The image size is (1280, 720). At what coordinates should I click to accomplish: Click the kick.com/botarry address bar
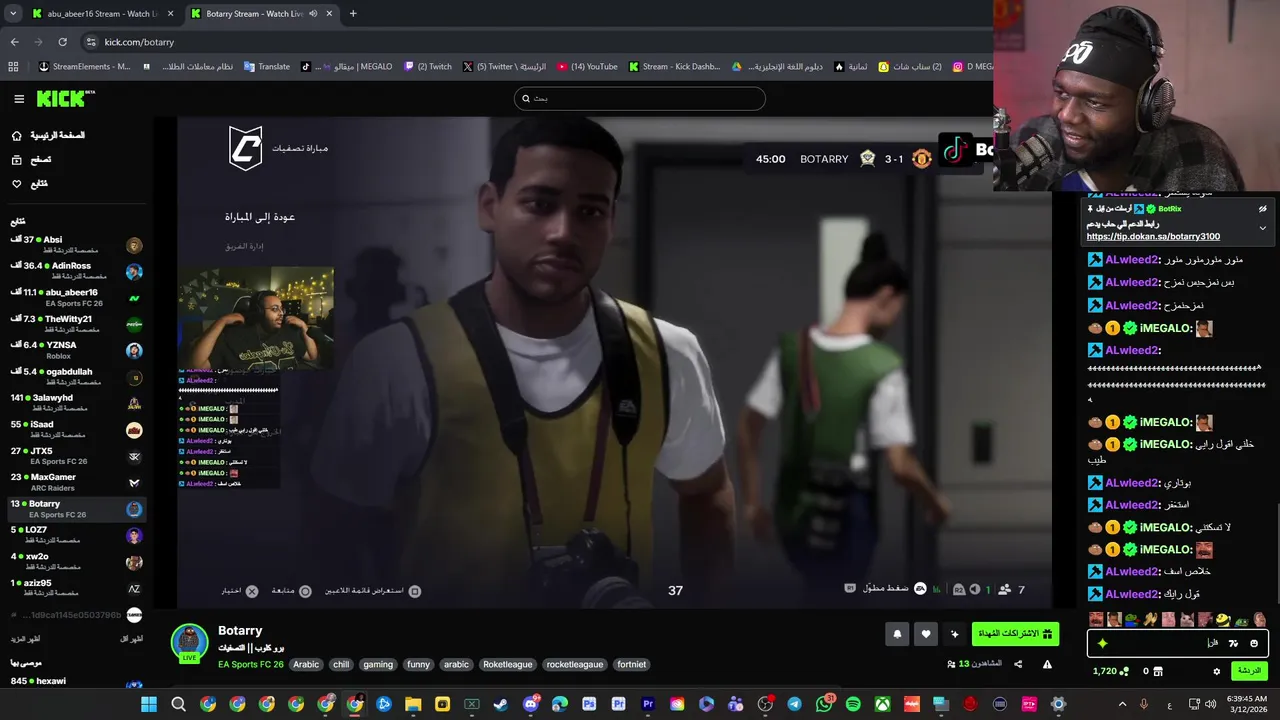point(540,42)
